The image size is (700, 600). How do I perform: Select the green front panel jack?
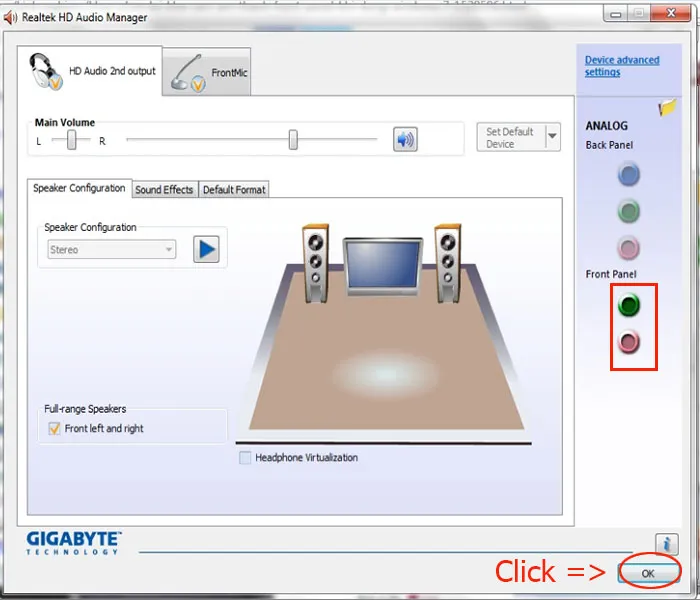point(629,304)
